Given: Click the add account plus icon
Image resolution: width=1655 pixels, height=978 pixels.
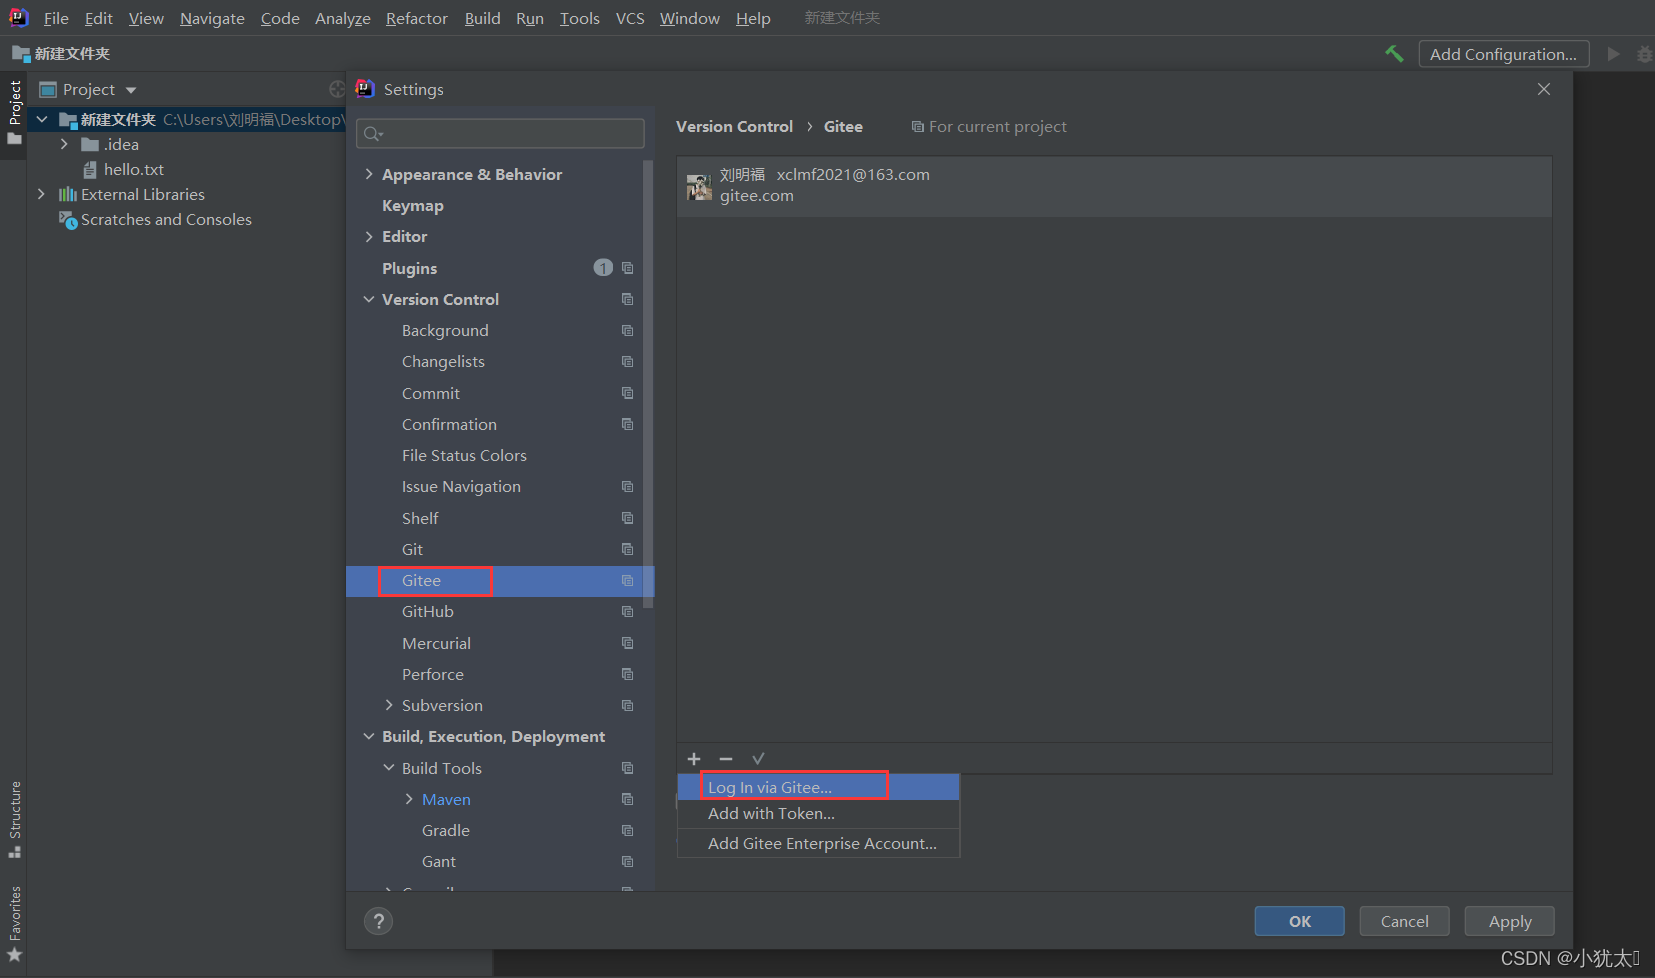Looking at the screenshot, I should click(694, 759).
